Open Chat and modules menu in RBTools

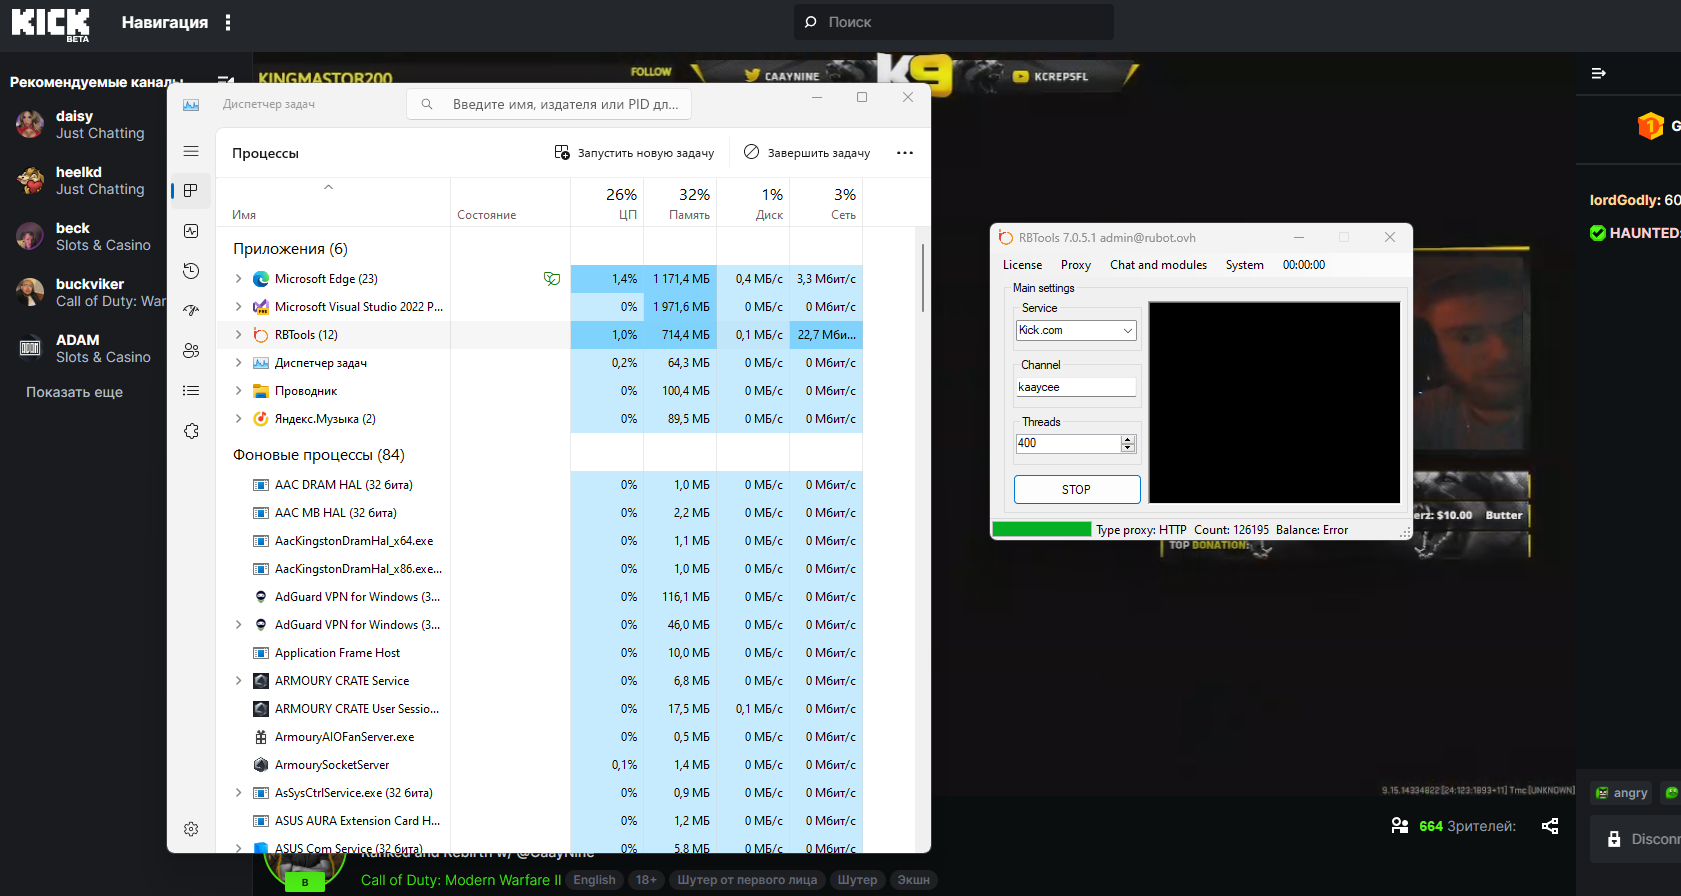click(x=1158, y=265)
